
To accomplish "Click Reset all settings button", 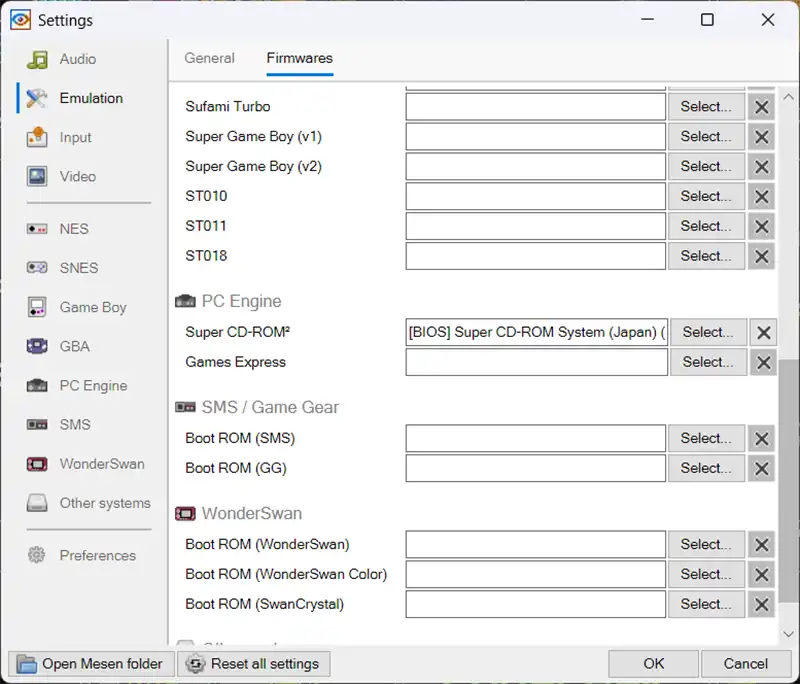I will click(254, 663).
